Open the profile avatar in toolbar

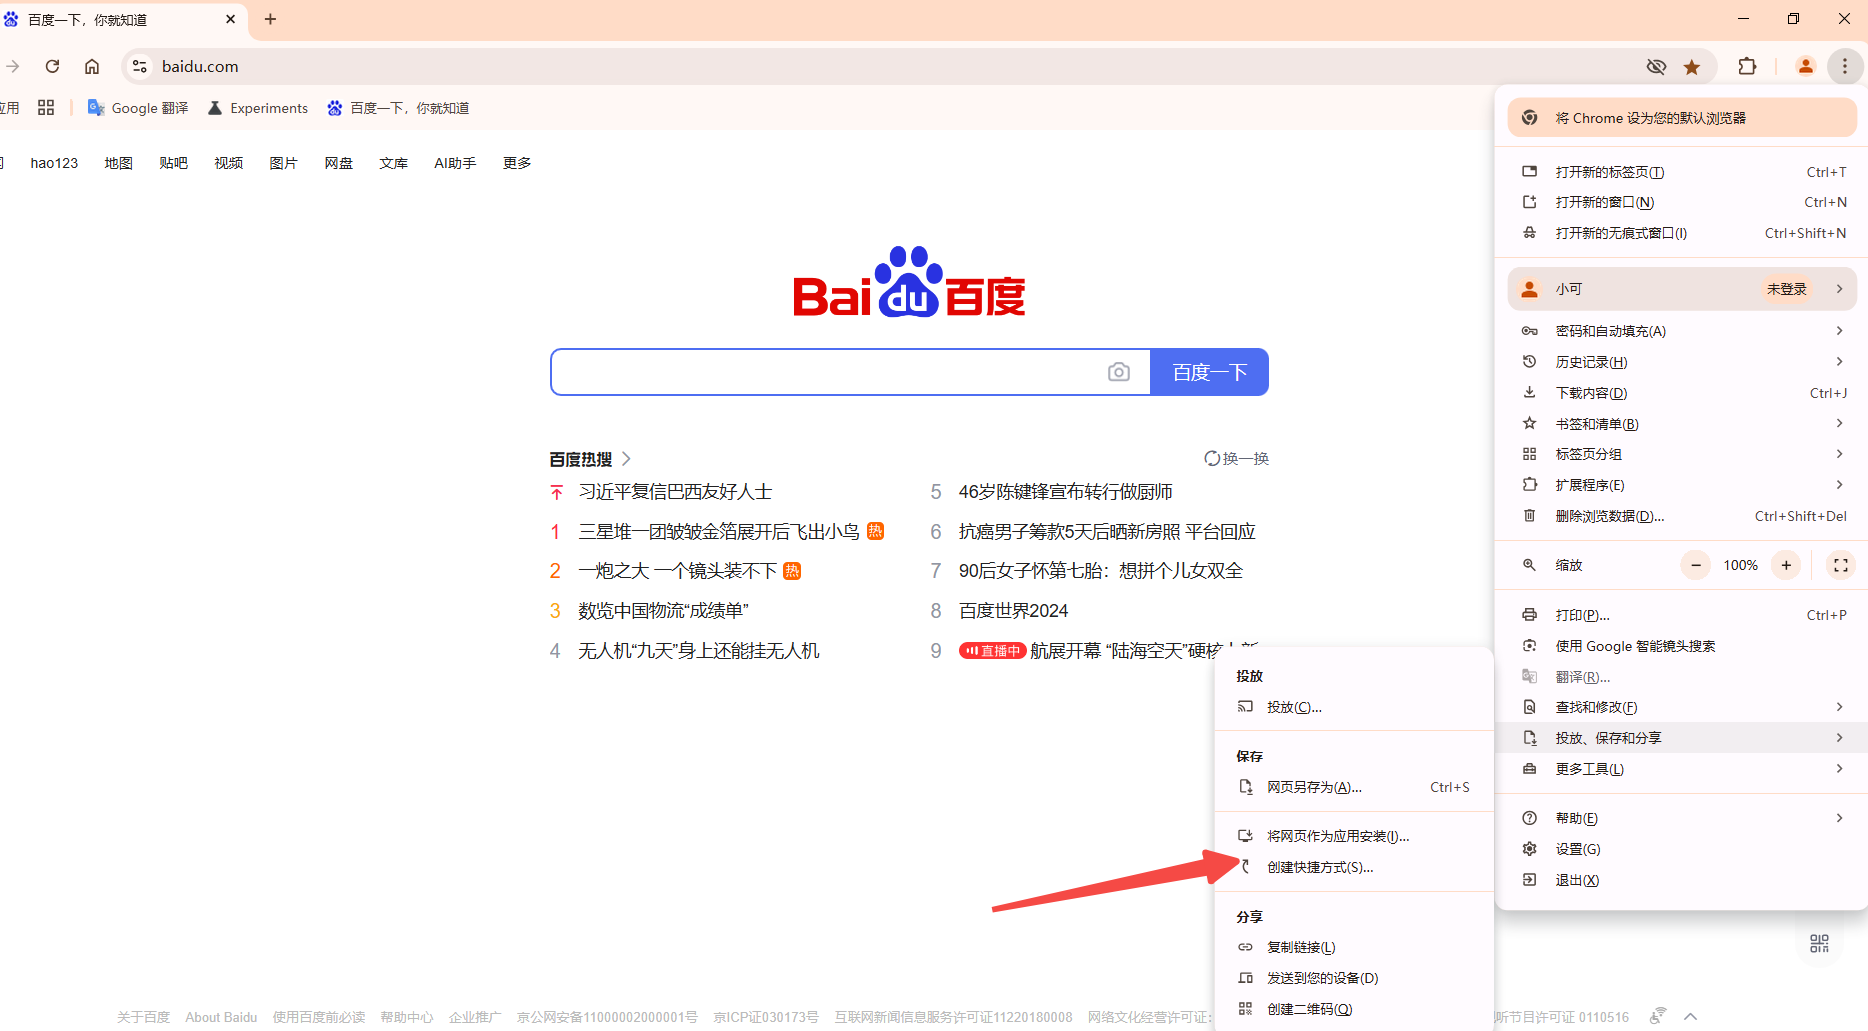pos(1806,66)
